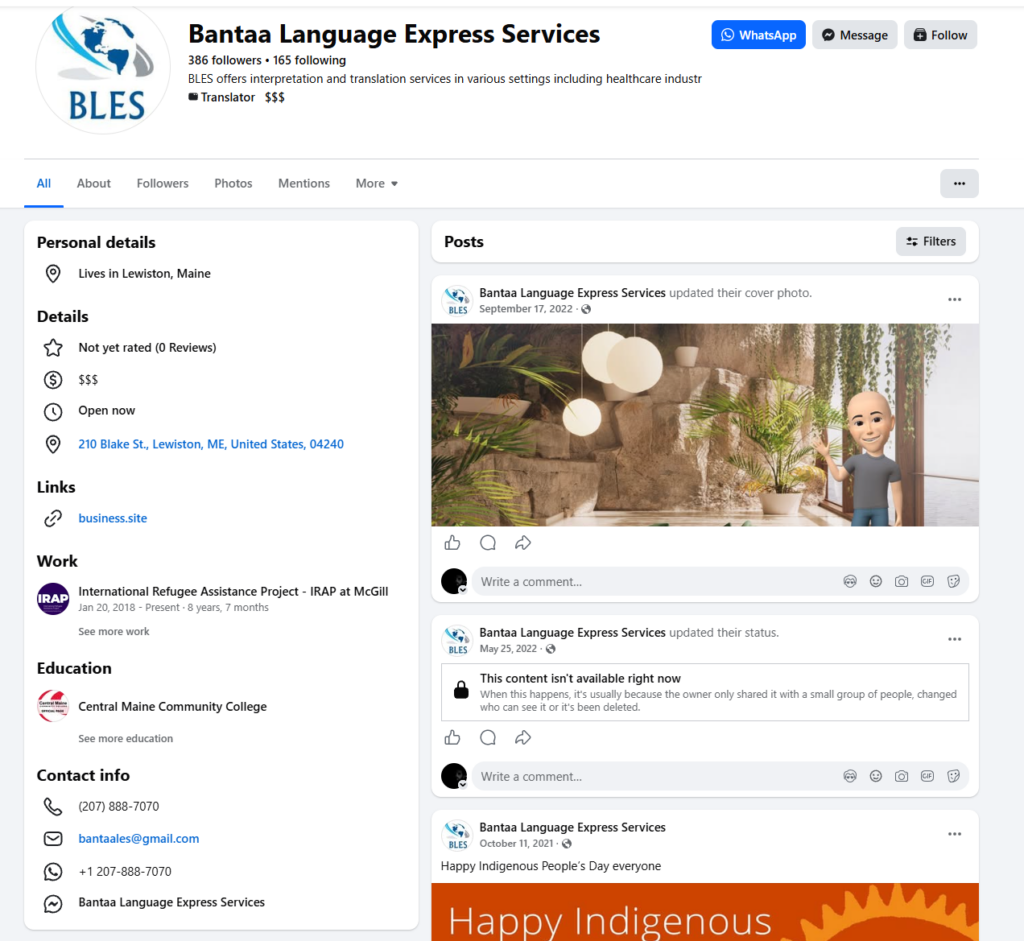
Task: Open profile options ellipsis button
Action: (959, 183)
